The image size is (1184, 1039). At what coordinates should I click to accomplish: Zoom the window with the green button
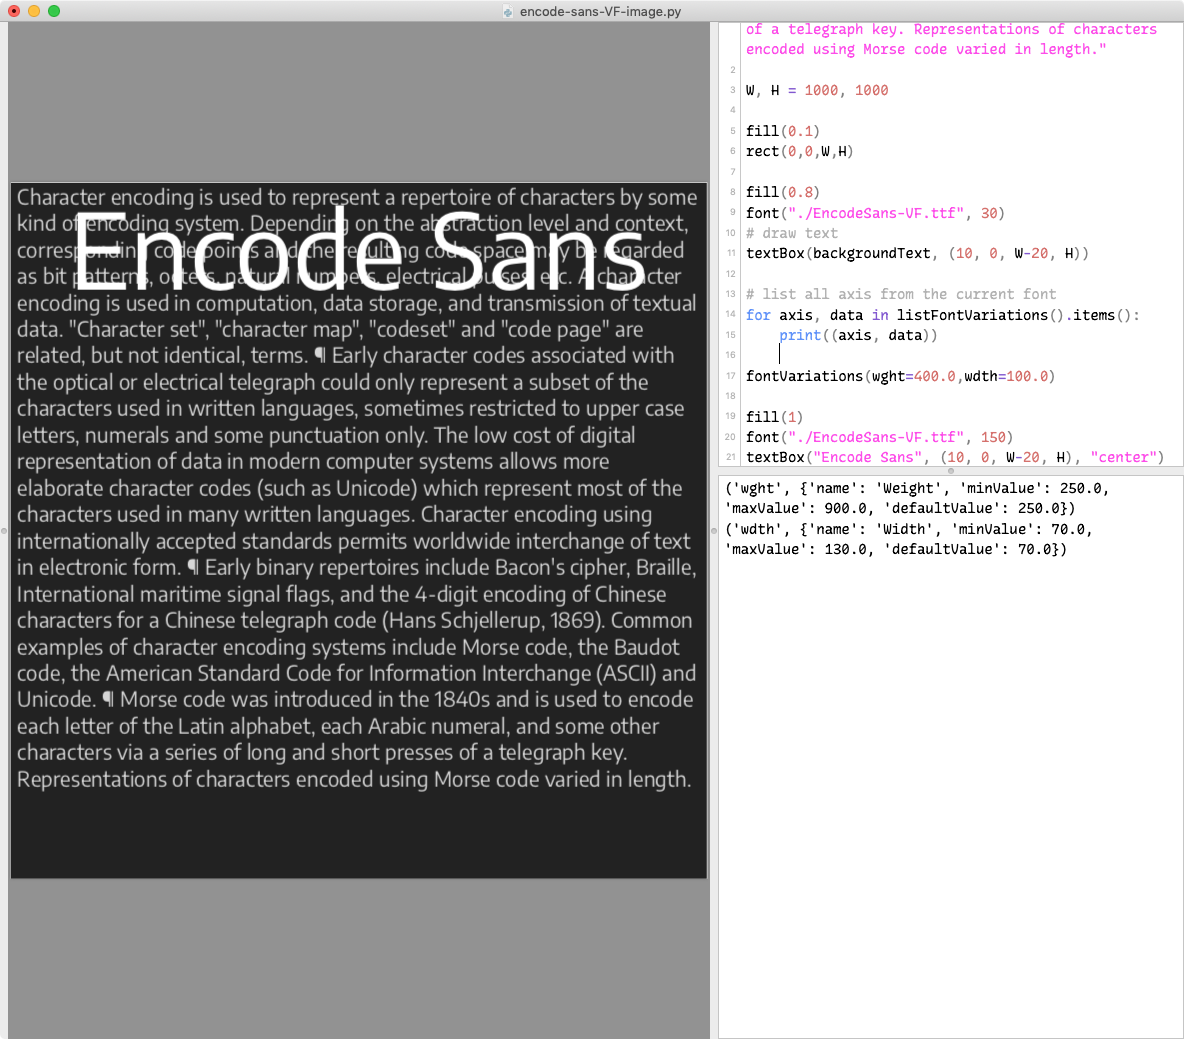point(54,11)
